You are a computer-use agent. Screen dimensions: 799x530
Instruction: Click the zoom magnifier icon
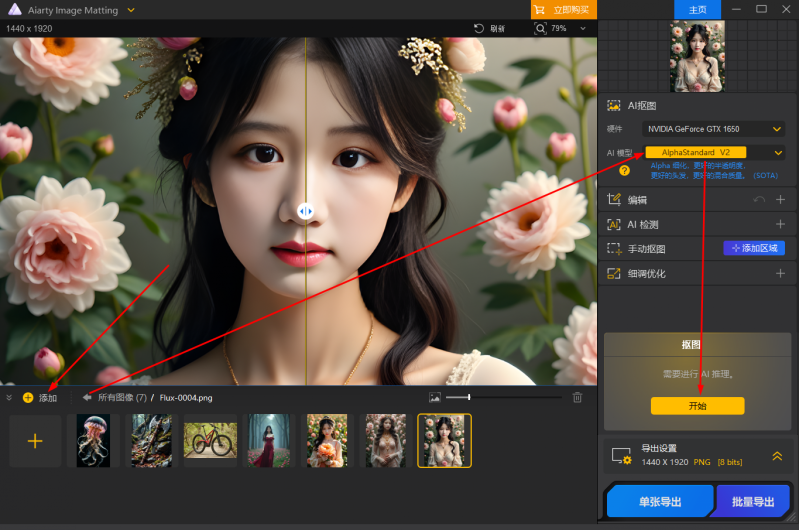(x=540, y=29)
